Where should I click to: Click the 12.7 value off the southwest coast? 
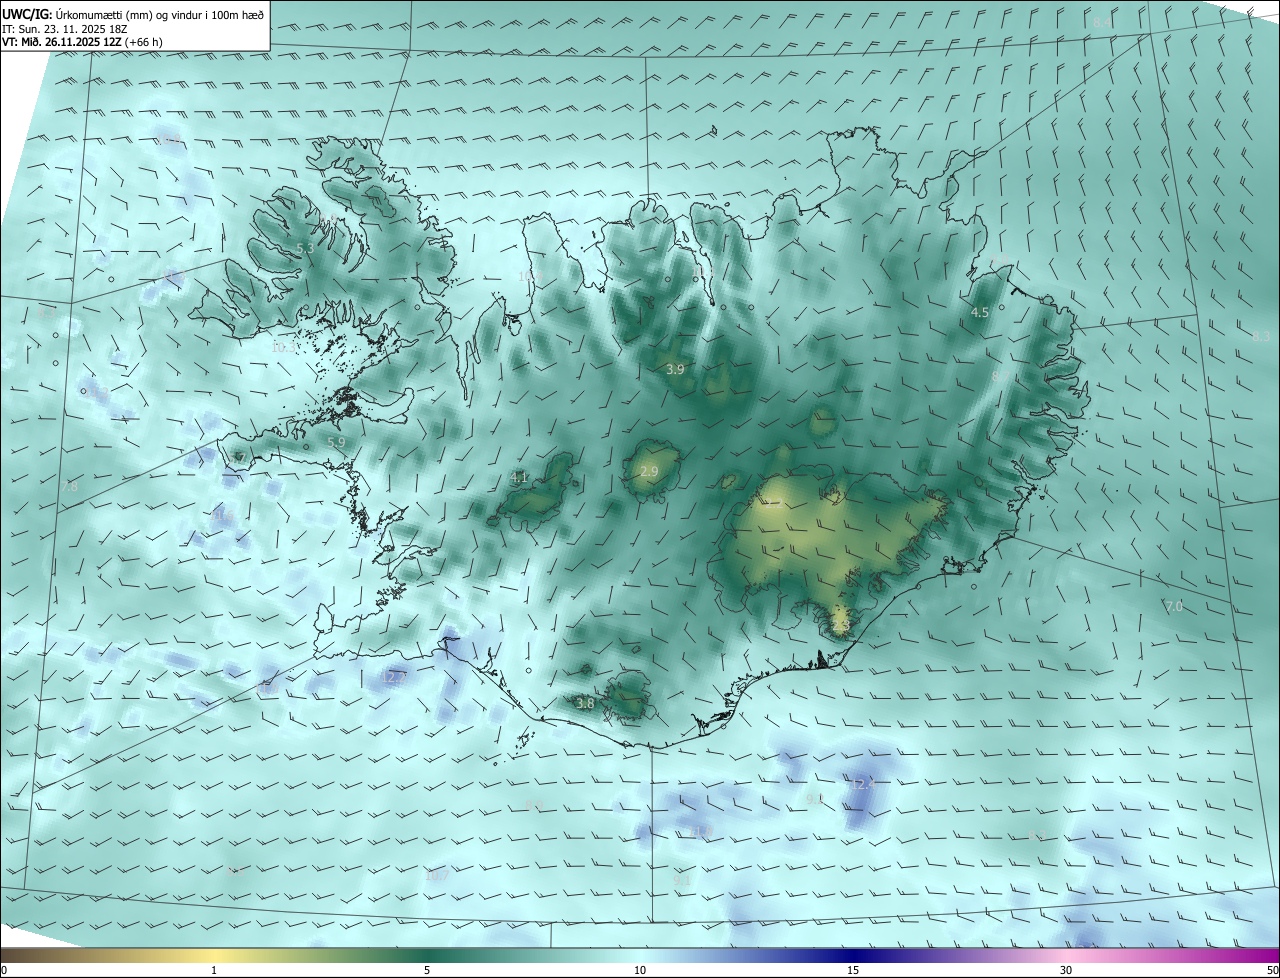click(x=395, y=677)
